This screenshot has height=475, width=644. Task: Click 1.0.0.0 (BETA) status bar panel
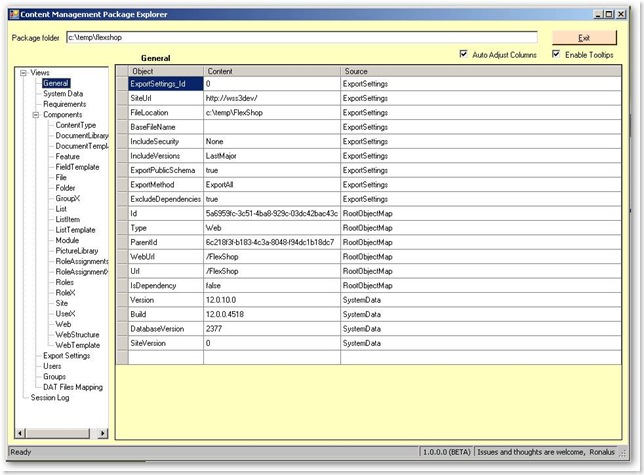[447, 452]
